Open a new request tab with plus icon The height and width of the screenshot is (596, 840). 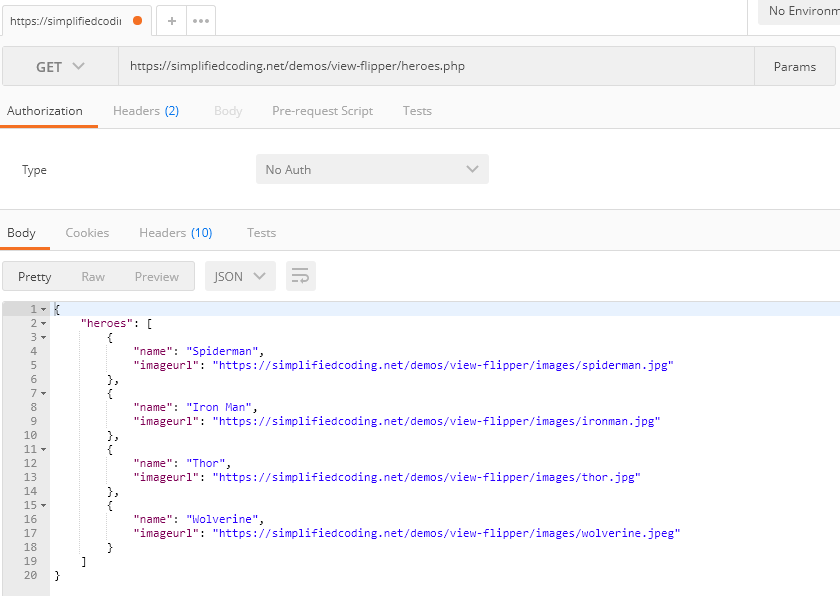tap(171, 21)
